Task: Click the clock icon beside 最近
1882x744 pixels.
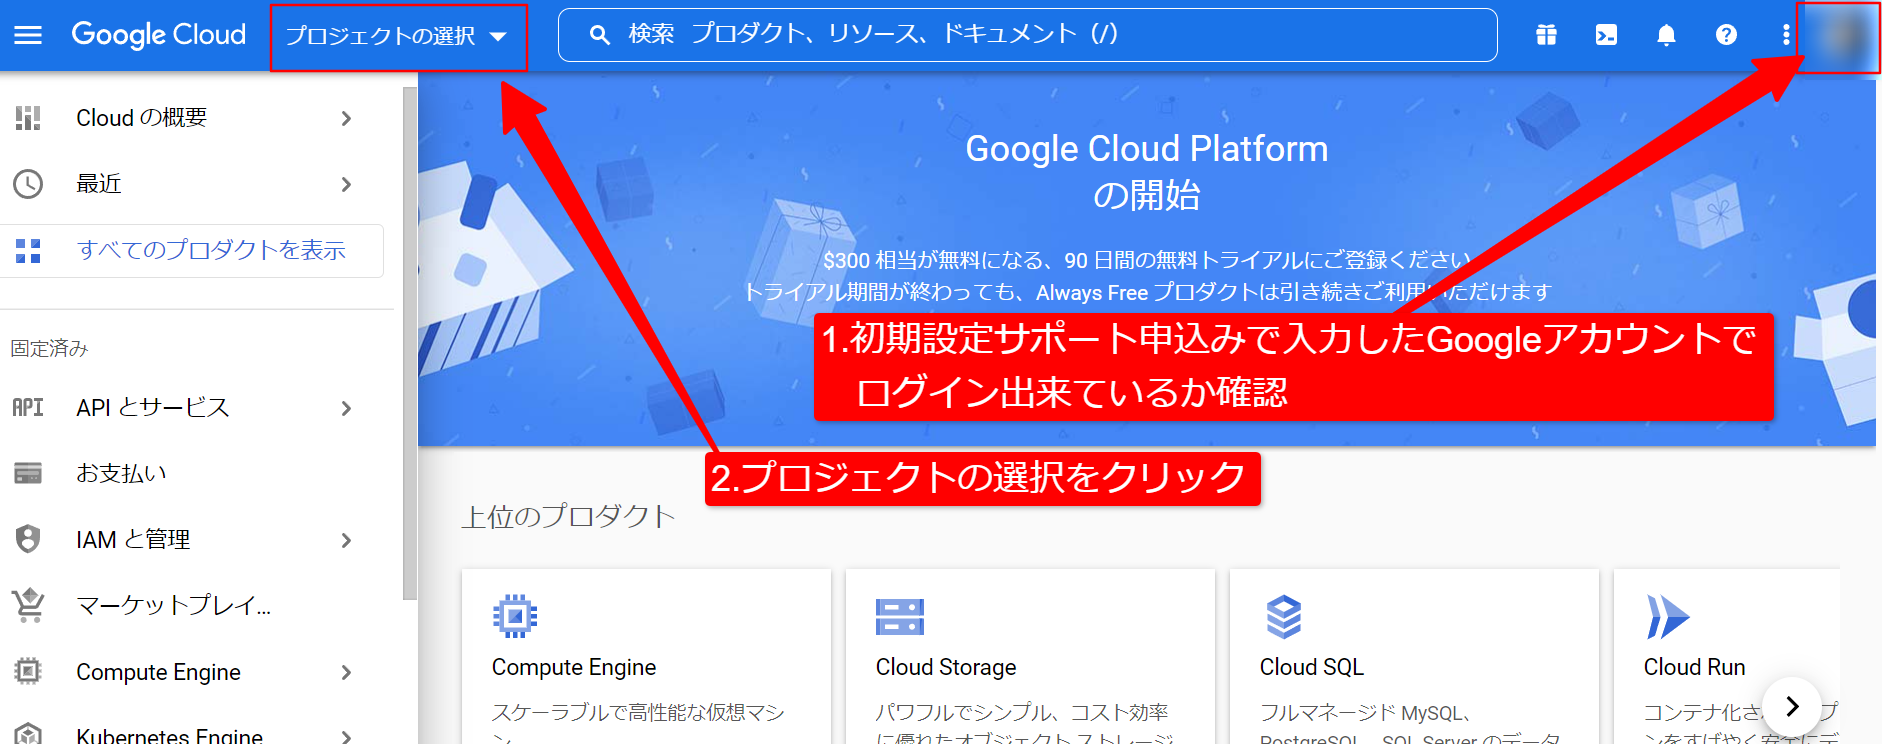Action: click(x=28, y=184)
